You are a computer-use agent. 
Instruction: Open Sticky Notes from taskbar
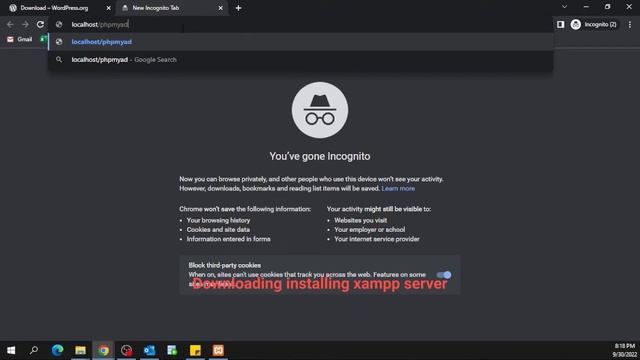(195, 350)
